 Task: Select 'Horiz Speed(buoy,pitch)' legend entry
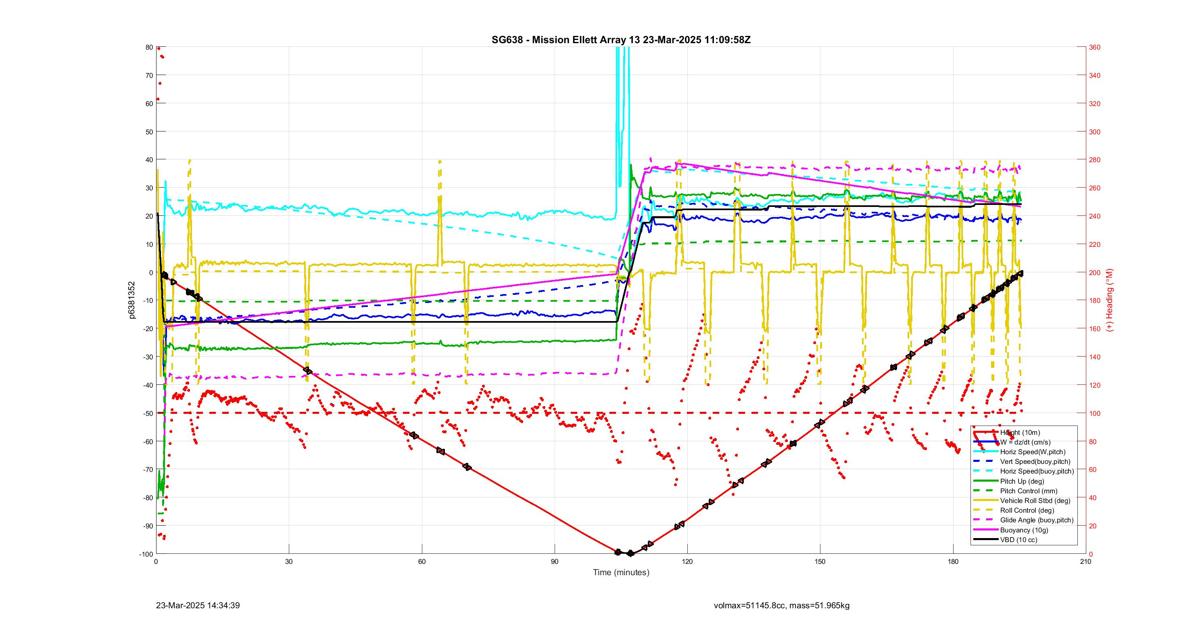point(1037,471)
